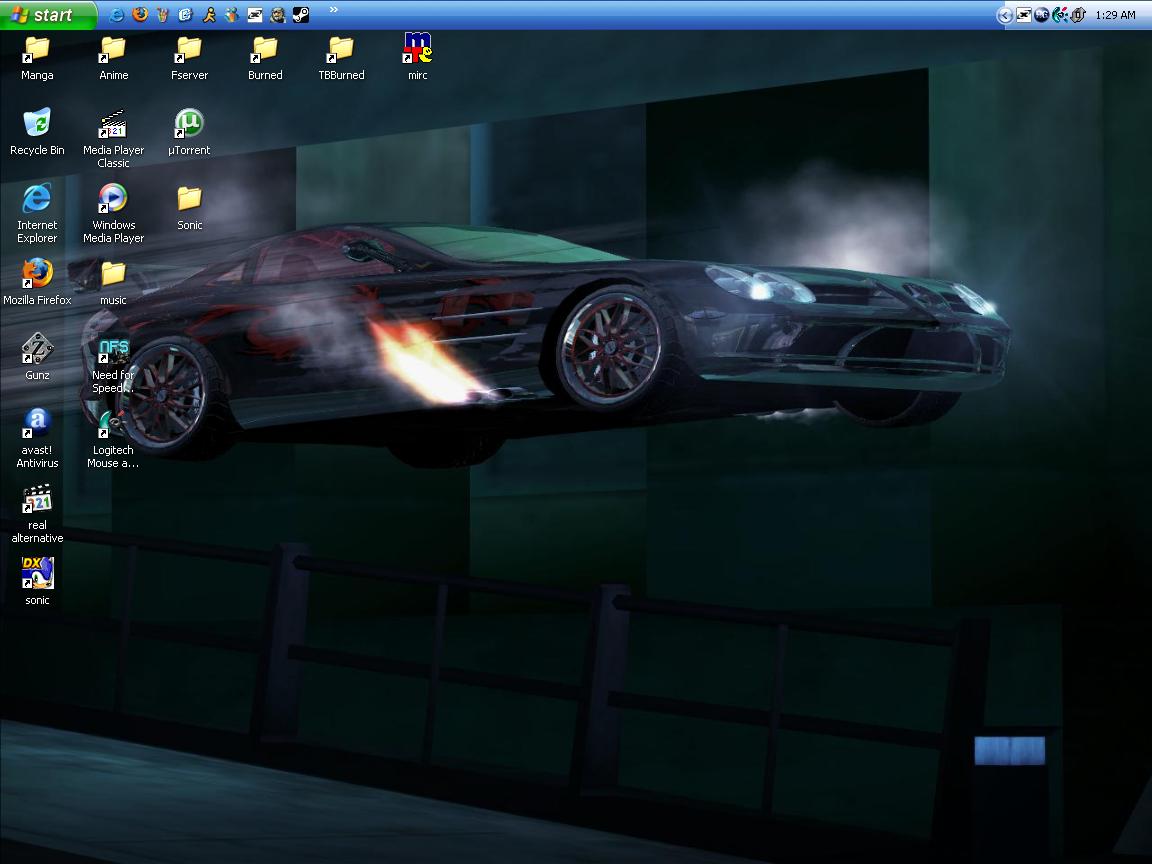Open the music folder
This screenshot has height=864, width=1152.
pos(113,282)
